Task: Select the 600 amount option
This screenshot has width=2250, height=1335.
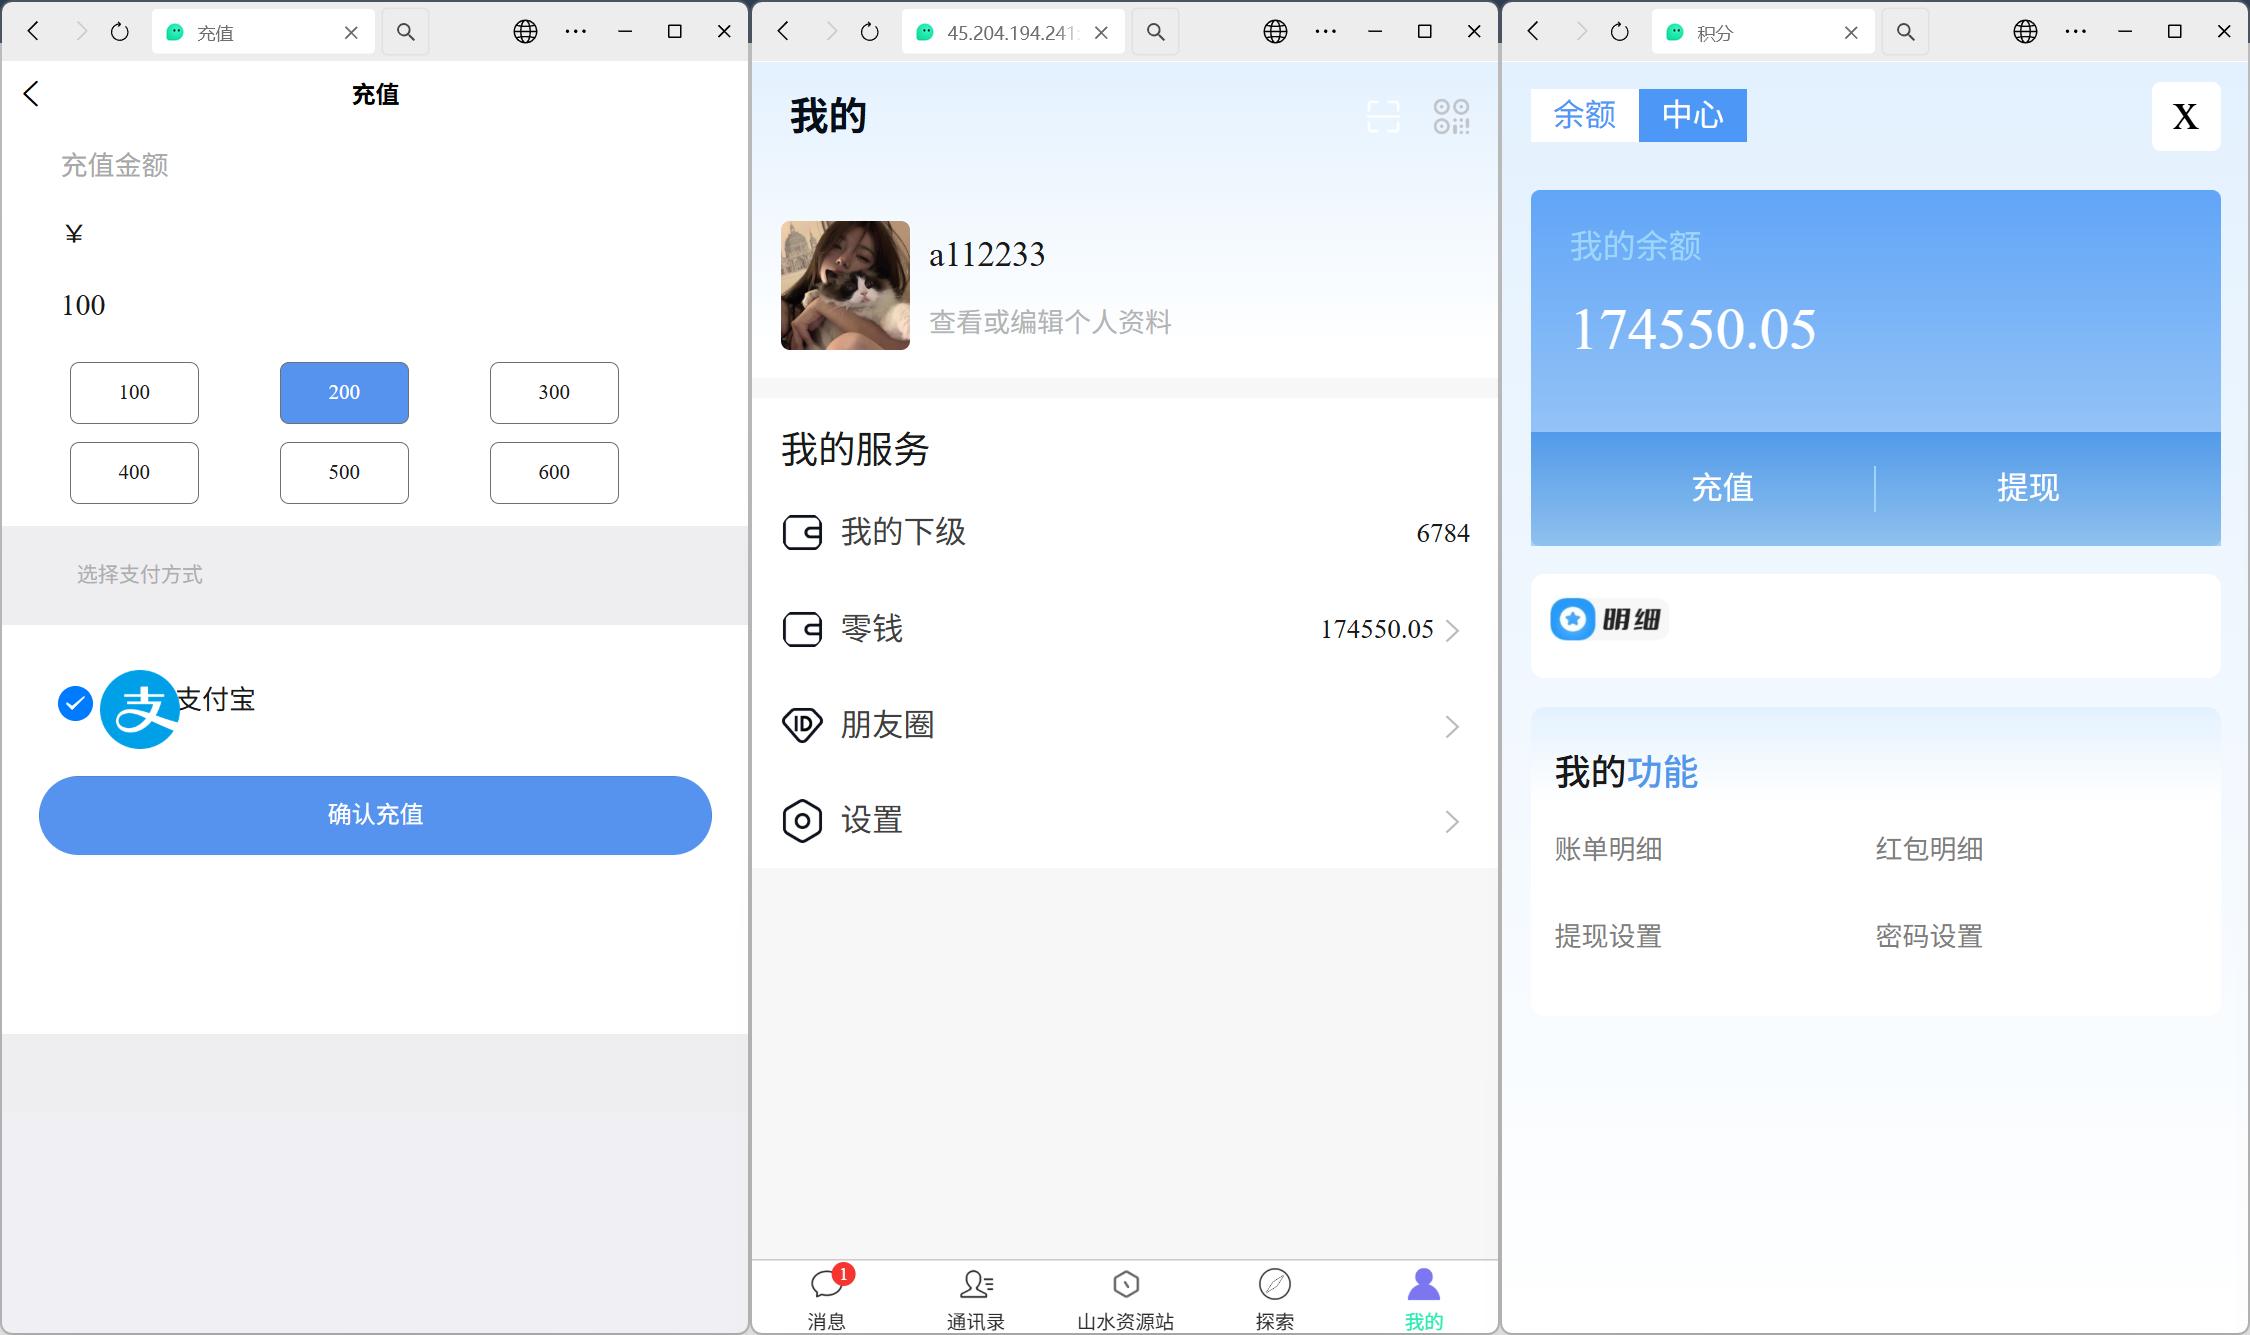Action: (554, 472)
